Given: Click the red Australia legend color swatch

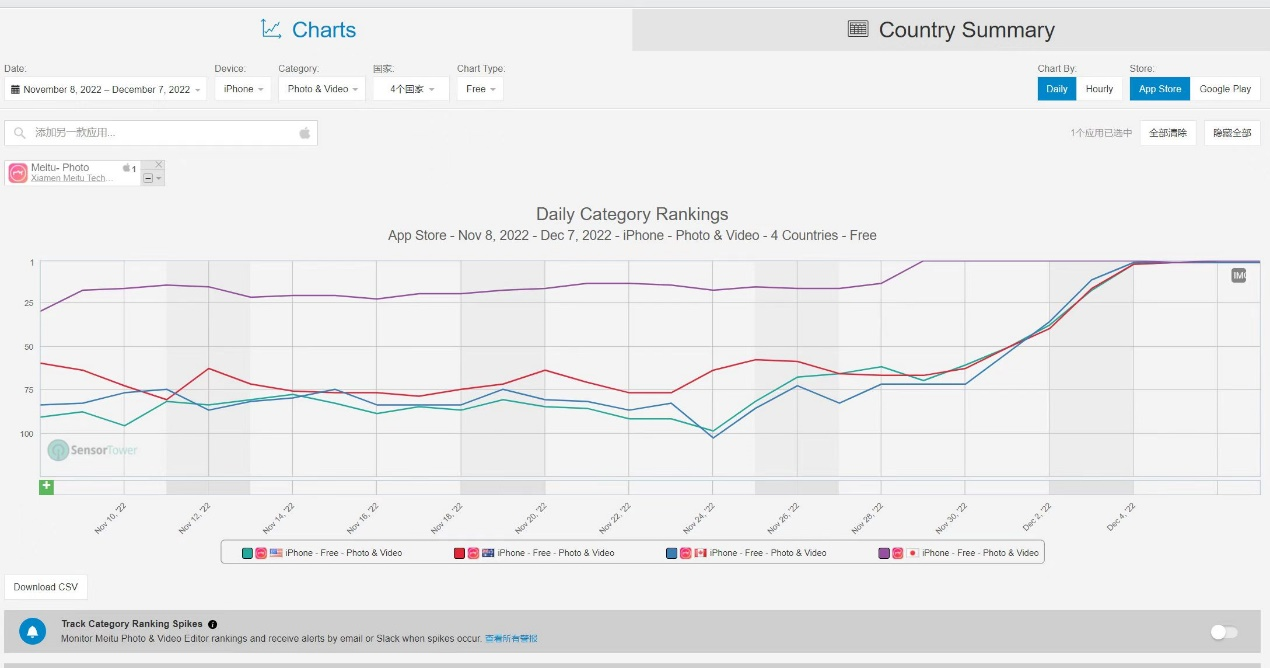Looking at the screenshot, I should tap(460, 553).
